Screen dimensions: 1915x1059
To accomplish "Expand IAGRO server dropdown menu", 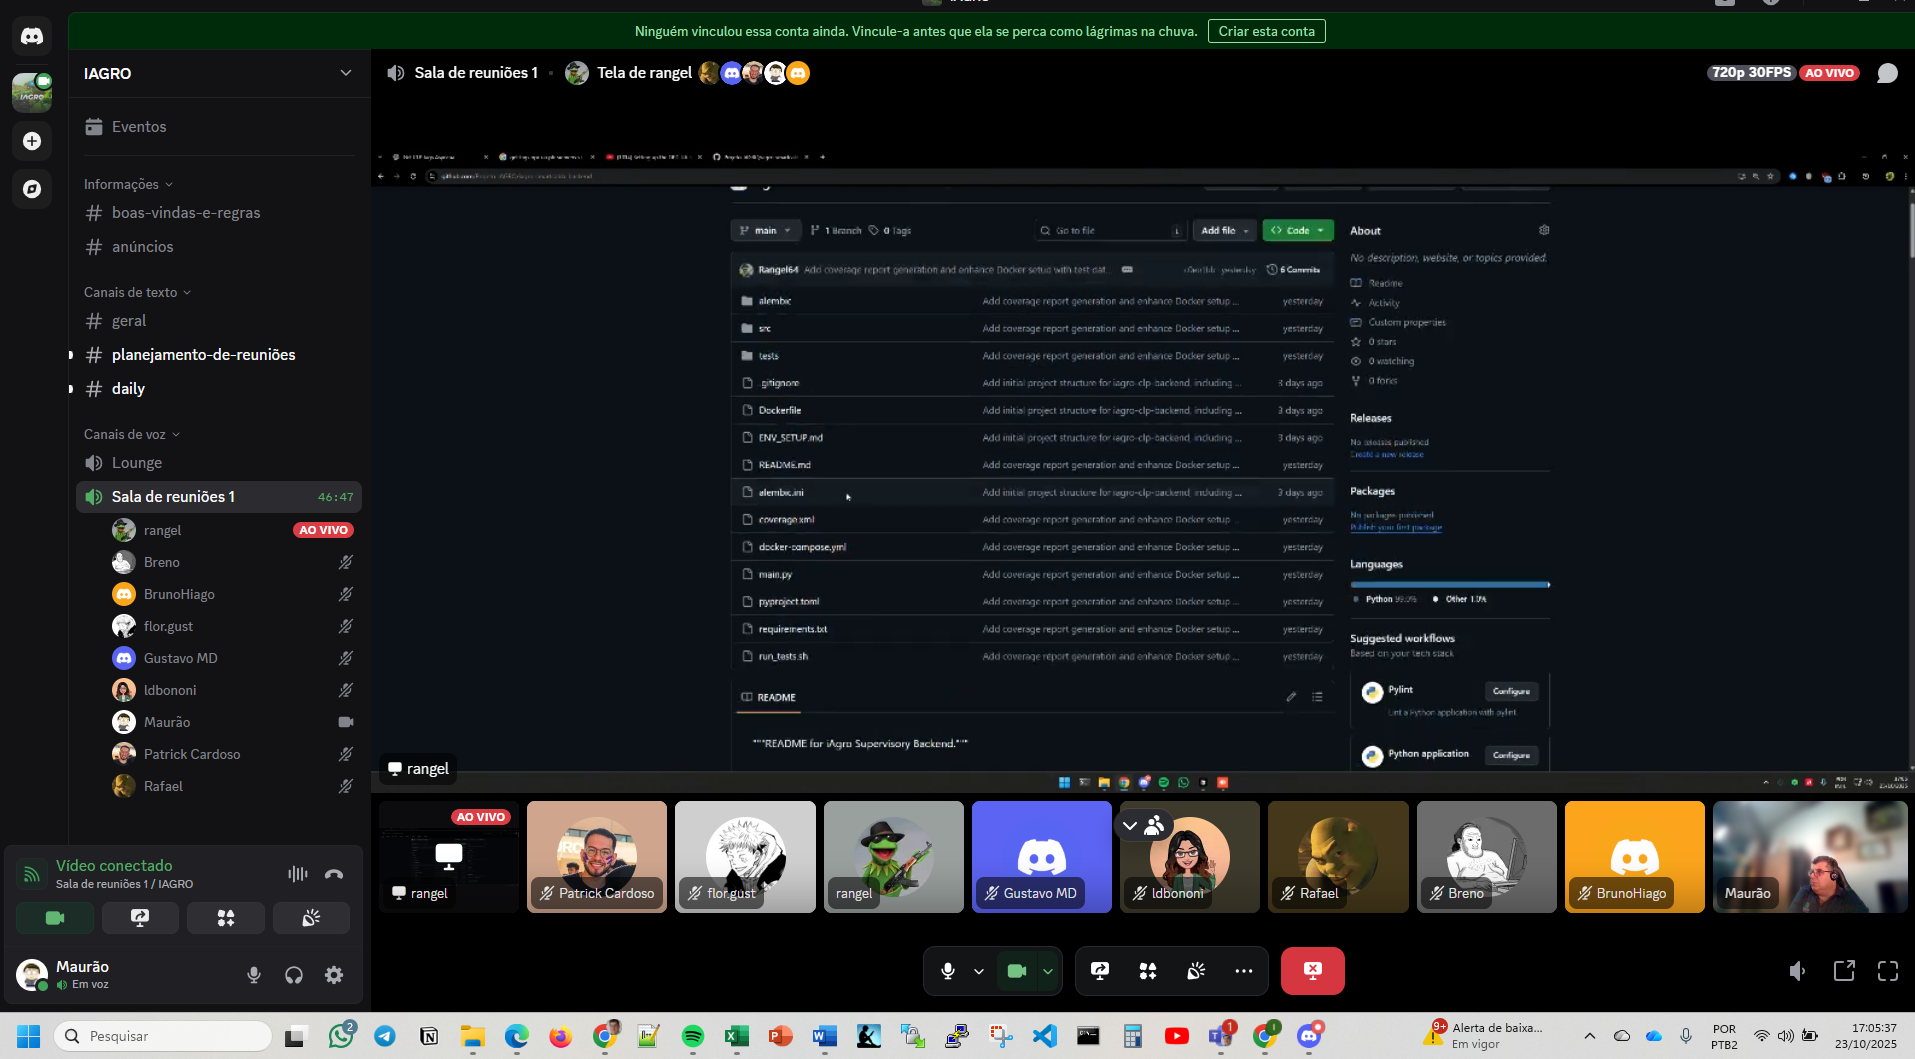I will (345, 73).
